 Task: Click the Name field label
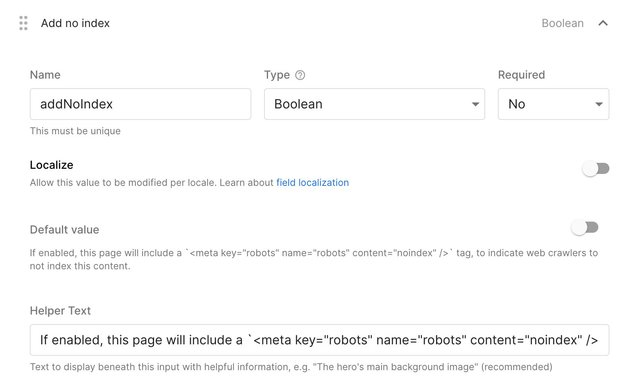[45, 75]
